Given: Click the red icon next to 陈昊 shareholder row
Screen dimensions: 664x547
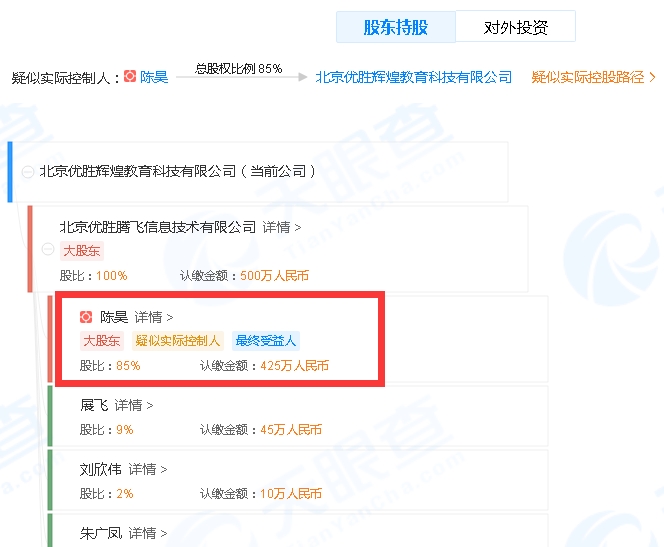Looking at the screenshot, I should coord(86,317).
